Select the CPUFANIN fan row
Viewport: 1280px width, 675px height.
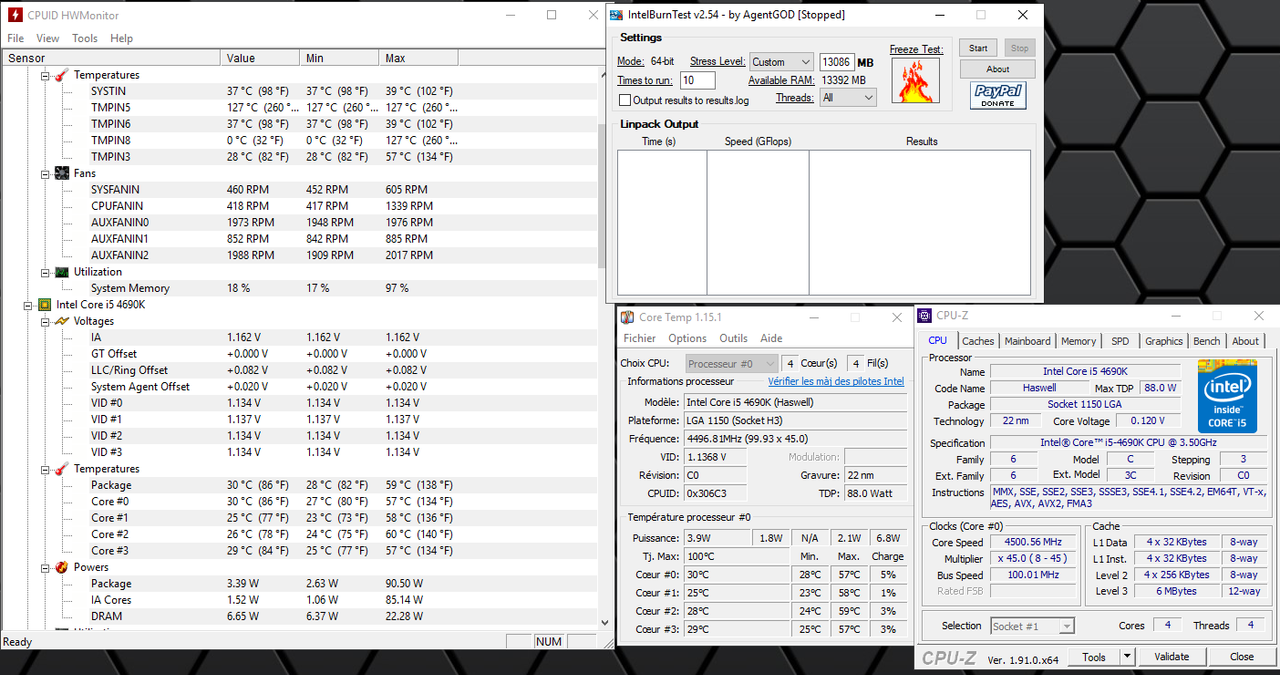298,206
